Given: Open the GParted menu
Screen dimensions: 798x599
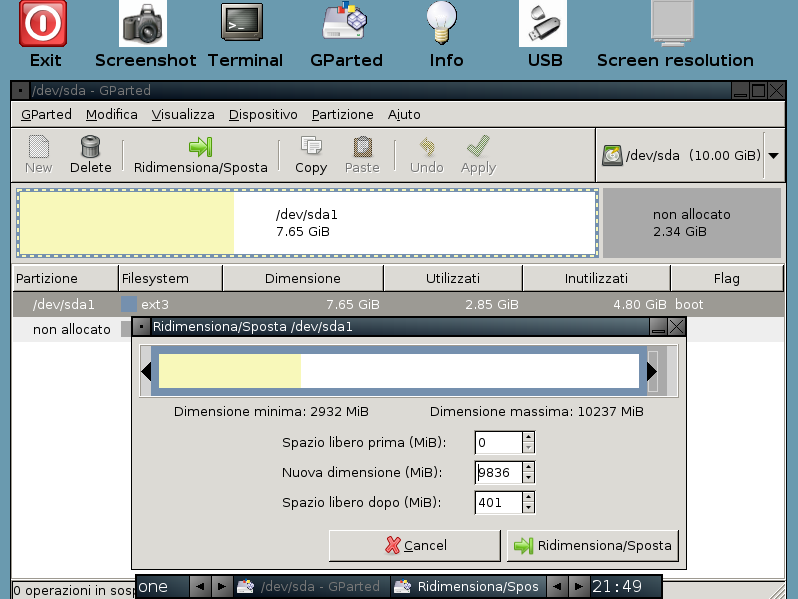Looking at the screenshot, I should pos(46,115).
